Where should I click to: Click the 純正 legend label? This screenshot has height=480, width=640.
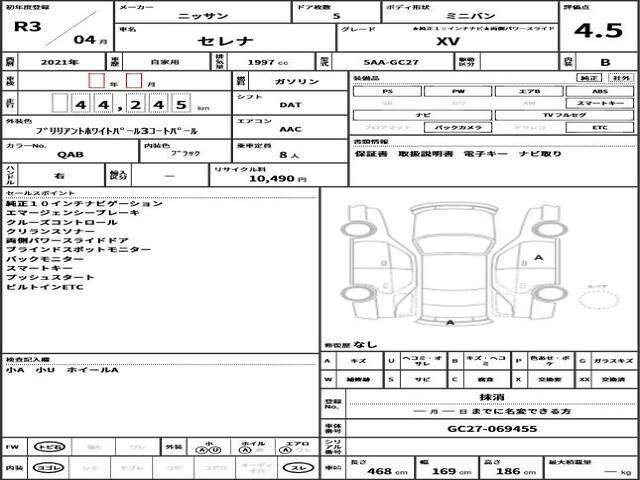tap(590, 76)
